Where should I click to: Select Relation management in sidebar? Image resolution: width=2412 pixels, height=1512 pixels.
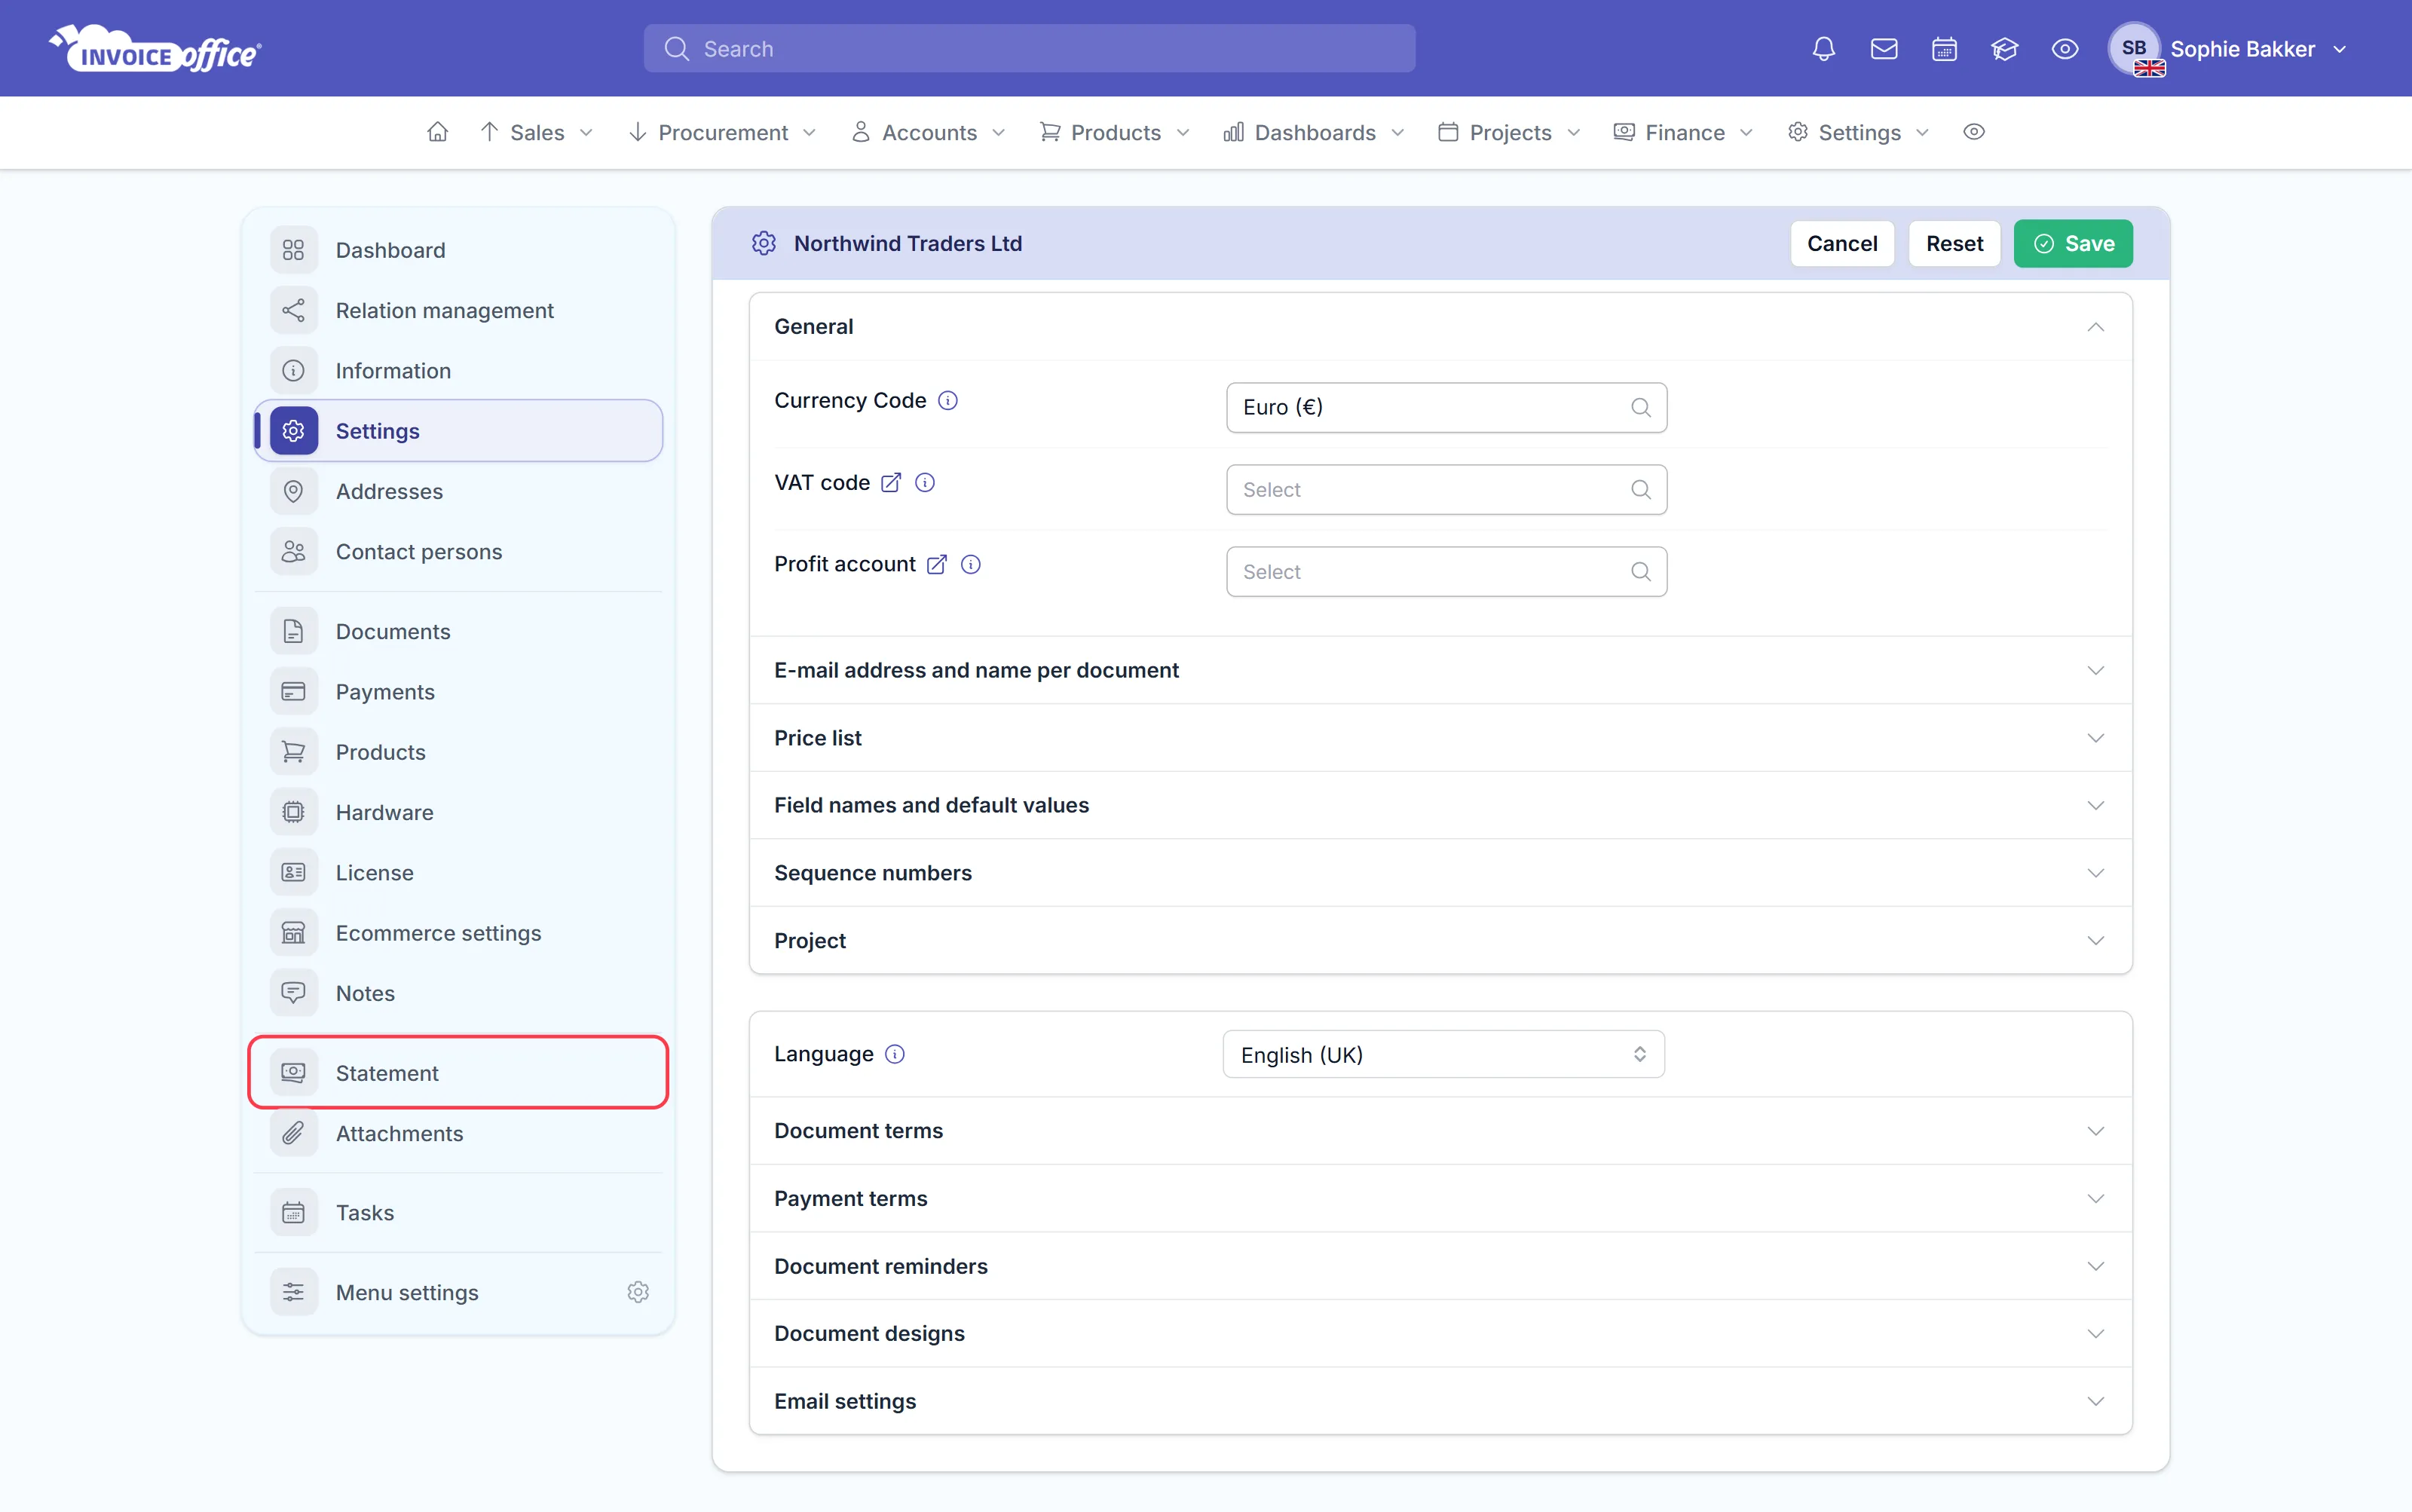click(x=458, y=310)
